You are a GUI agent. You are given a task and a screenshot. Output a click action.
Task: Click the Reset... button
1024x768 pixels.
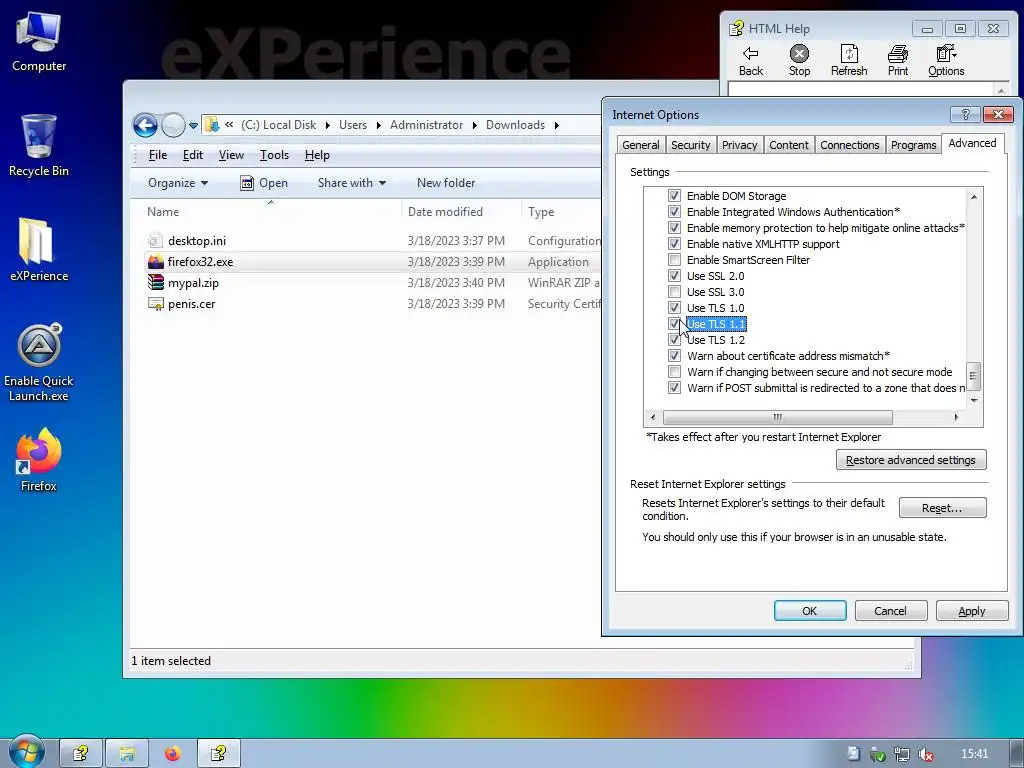942,507
